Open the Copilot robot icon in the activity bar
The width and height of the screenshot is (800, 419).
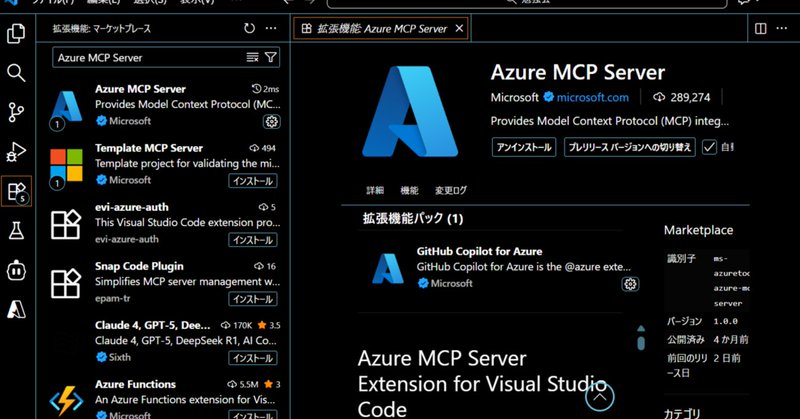[16, 270]
